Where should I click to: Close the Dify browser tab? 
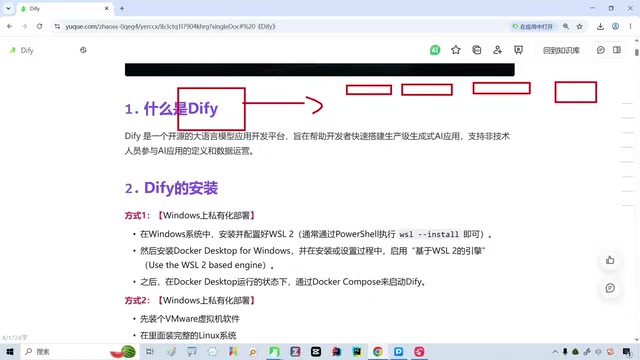[x=107, y=9]
